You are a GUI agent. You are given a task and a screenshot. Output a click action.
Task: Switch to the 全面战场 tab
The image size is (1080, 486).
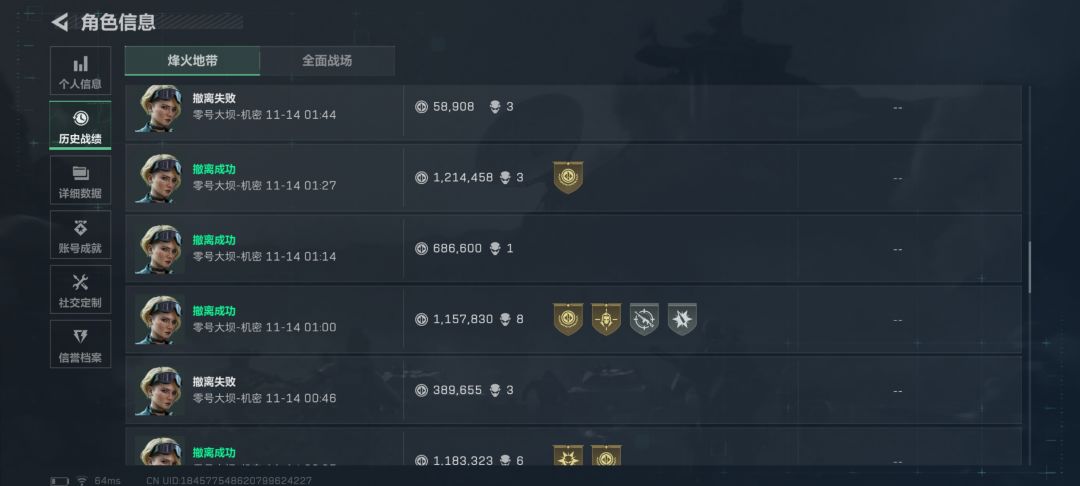tap(327, 61)
